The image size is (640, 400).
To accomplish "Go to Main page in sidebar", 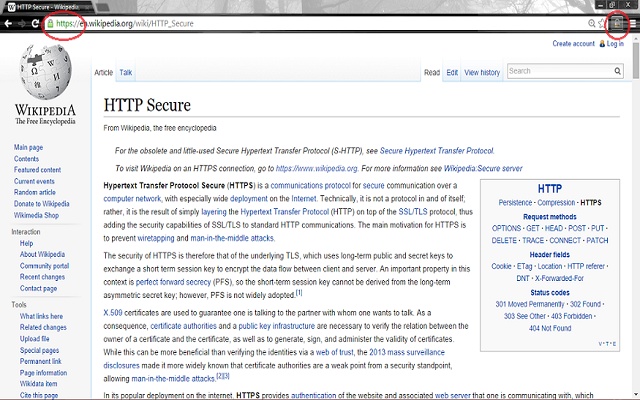I will 29,147.
